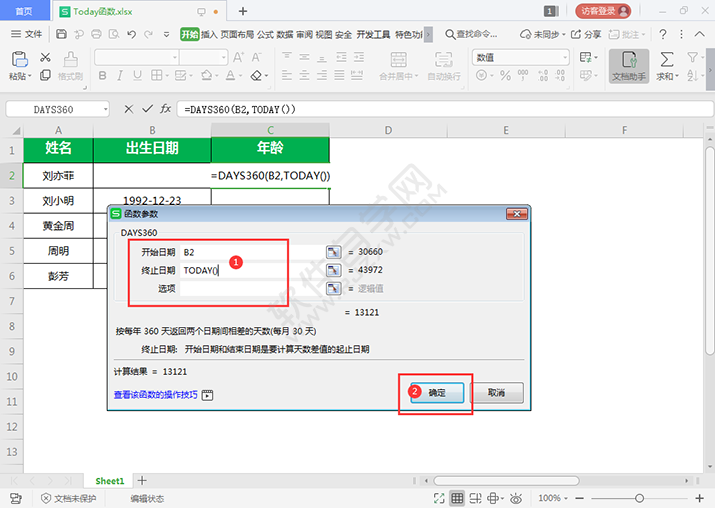Click the 选项 input field
This screenshot has height=508, width=715.
[x=250, y=288]
